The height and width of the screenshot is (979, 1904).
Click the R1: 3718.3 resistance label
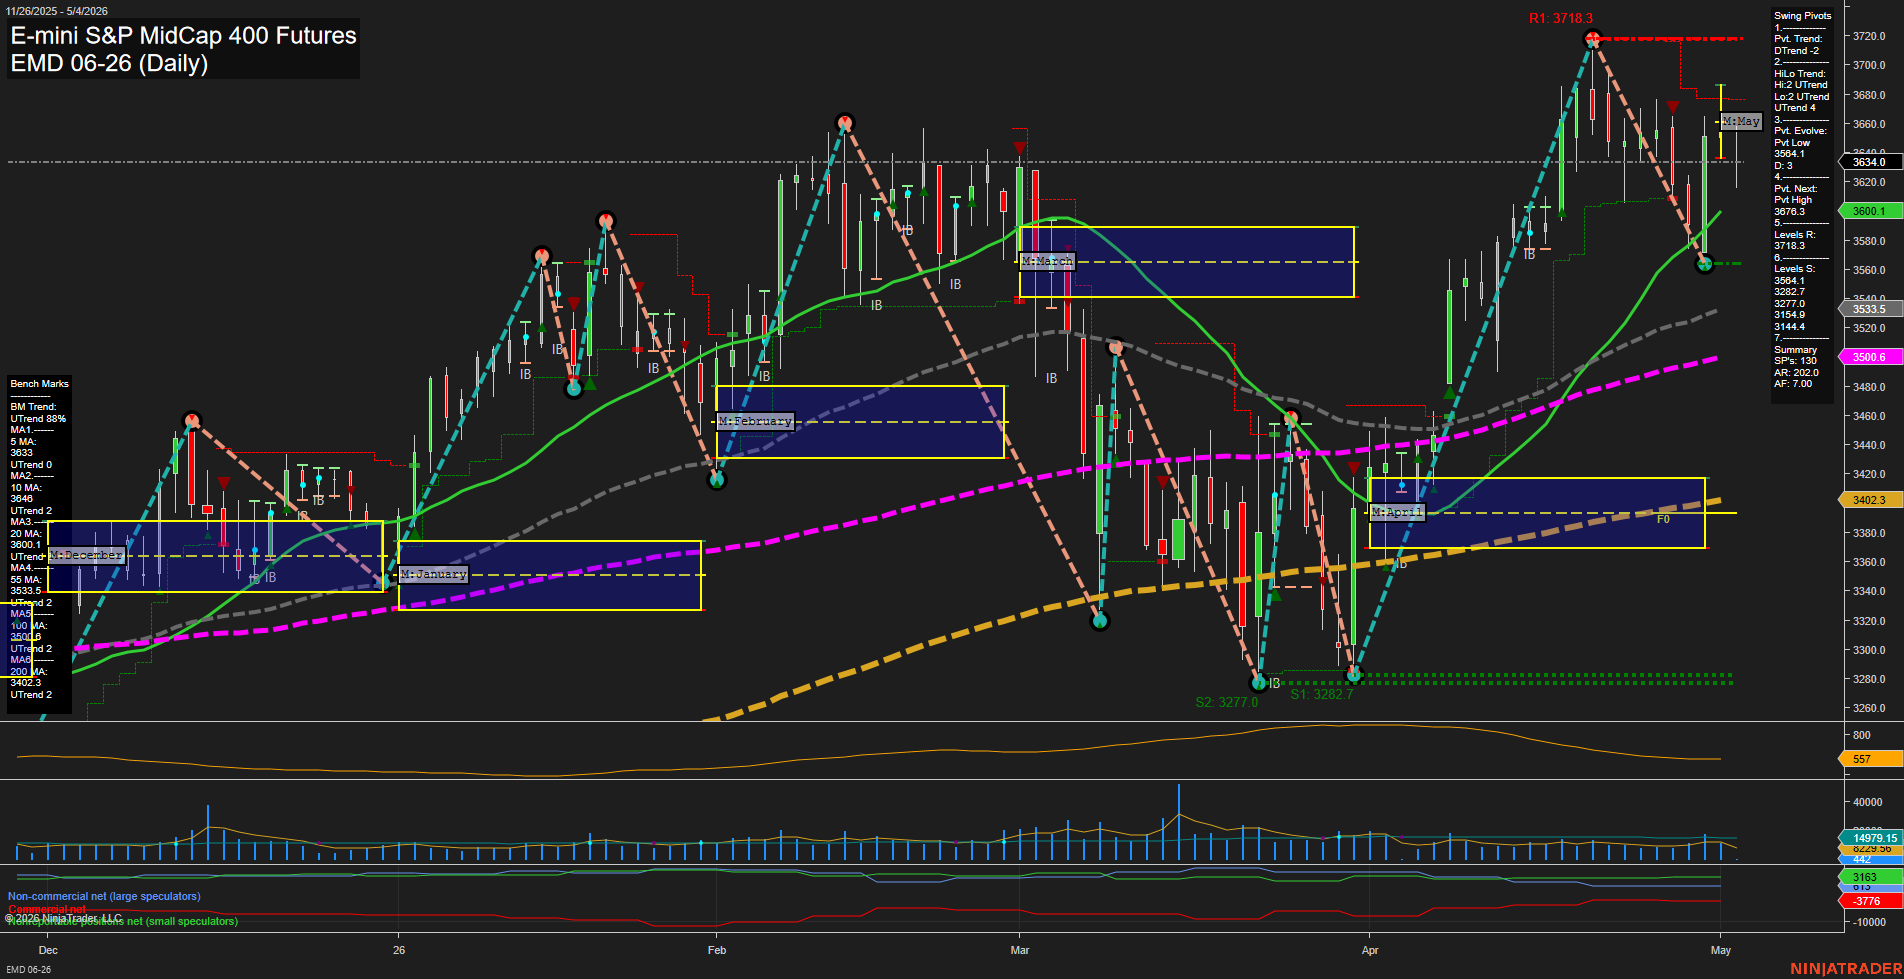point(1561,18)
